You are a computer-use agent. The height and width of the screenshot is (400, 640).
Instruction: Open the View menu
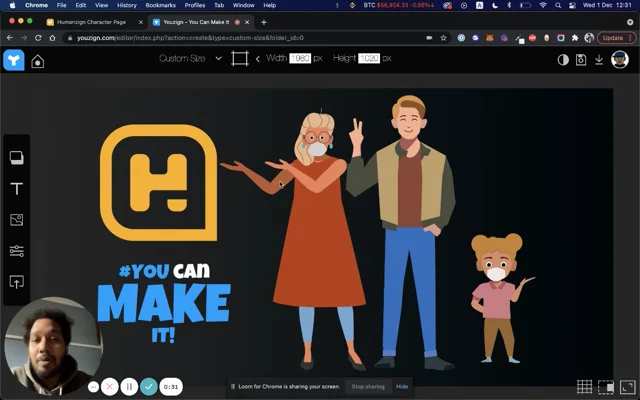click(x=101, y=5)
